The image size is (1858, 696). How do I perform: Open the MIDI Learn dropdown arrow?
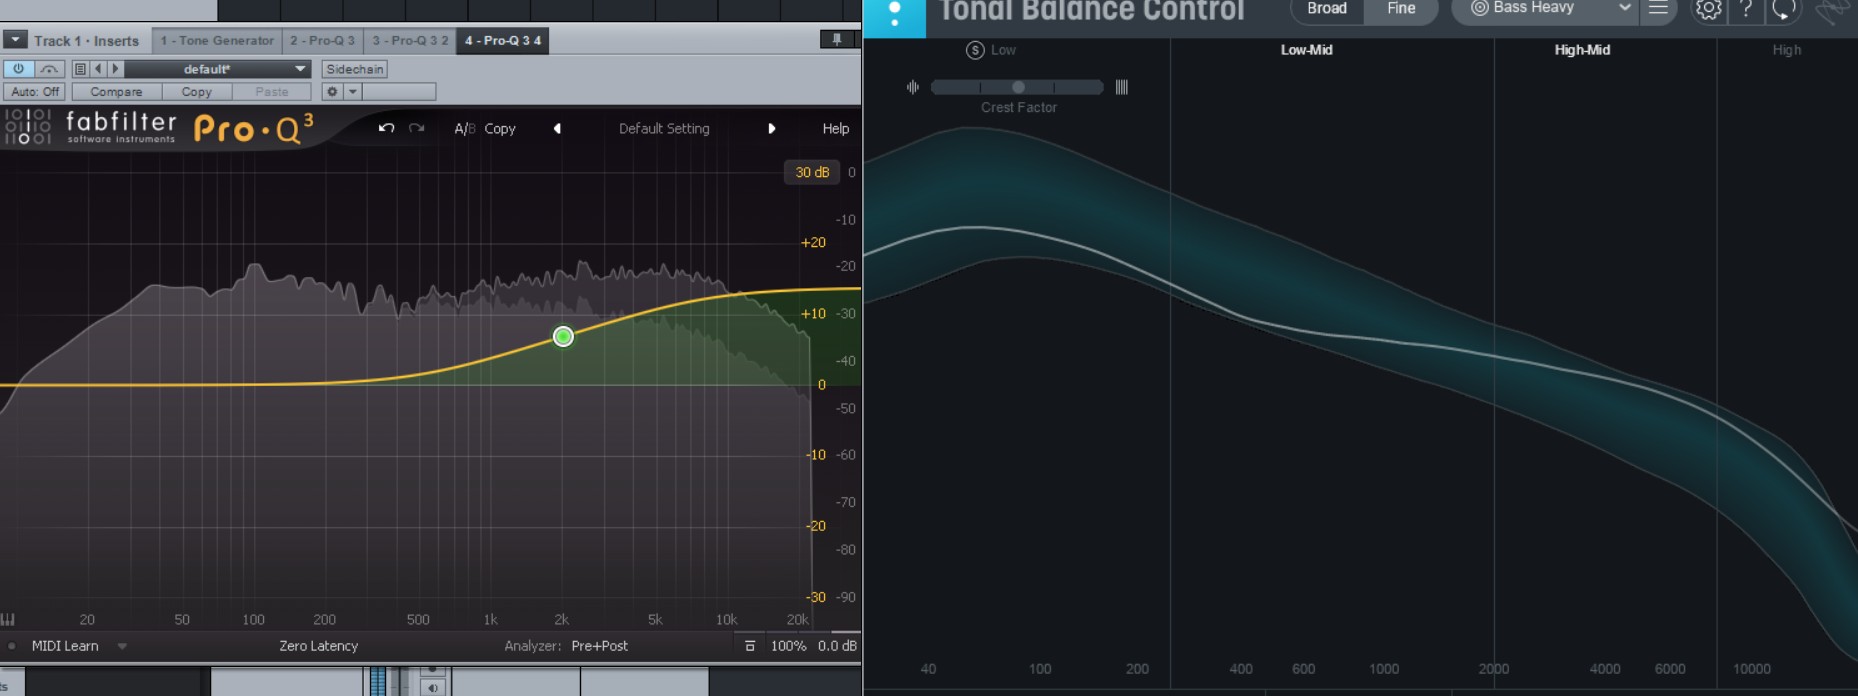[x=122, y=646]
